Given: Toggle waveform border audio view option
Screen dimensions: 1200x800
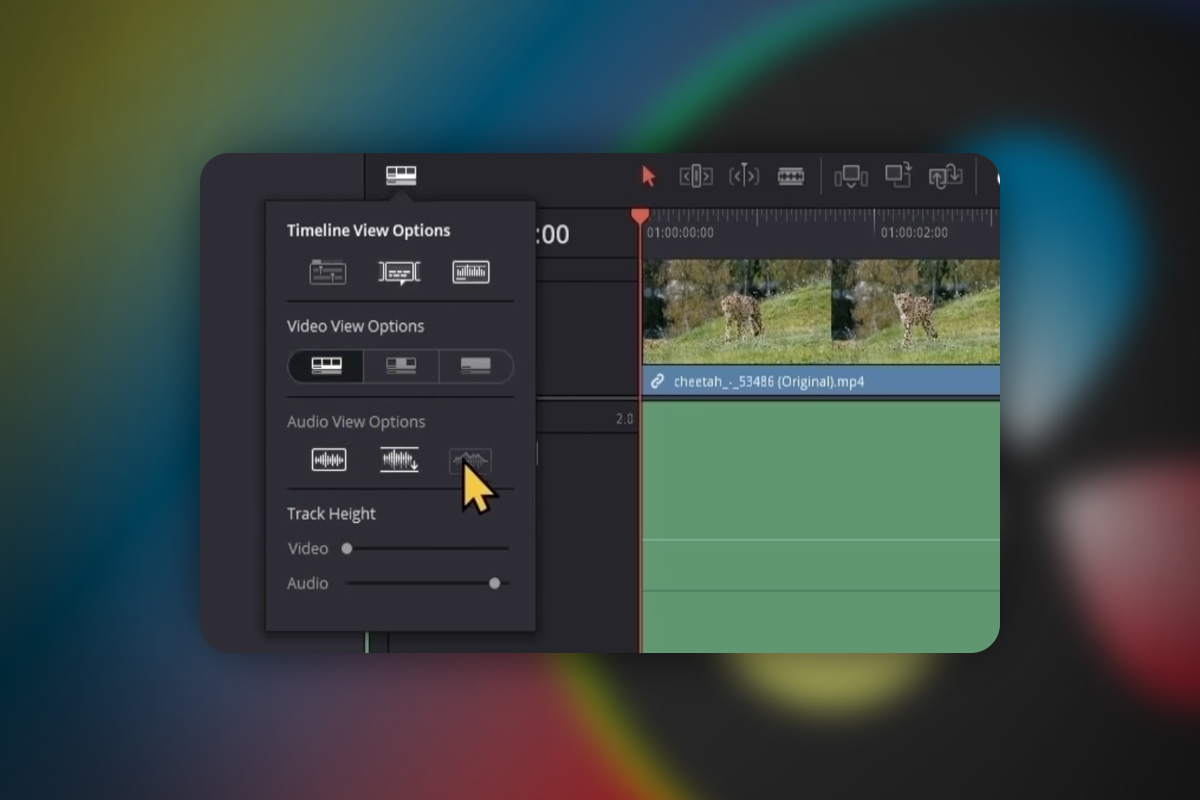Looking at the screenshot, I should [x=471, y=461].
